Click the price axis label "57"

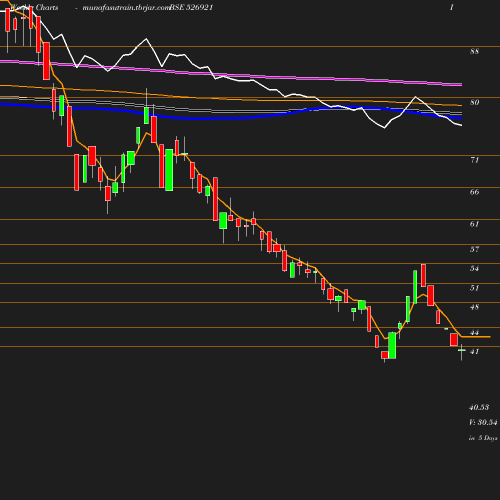point(474,249)
